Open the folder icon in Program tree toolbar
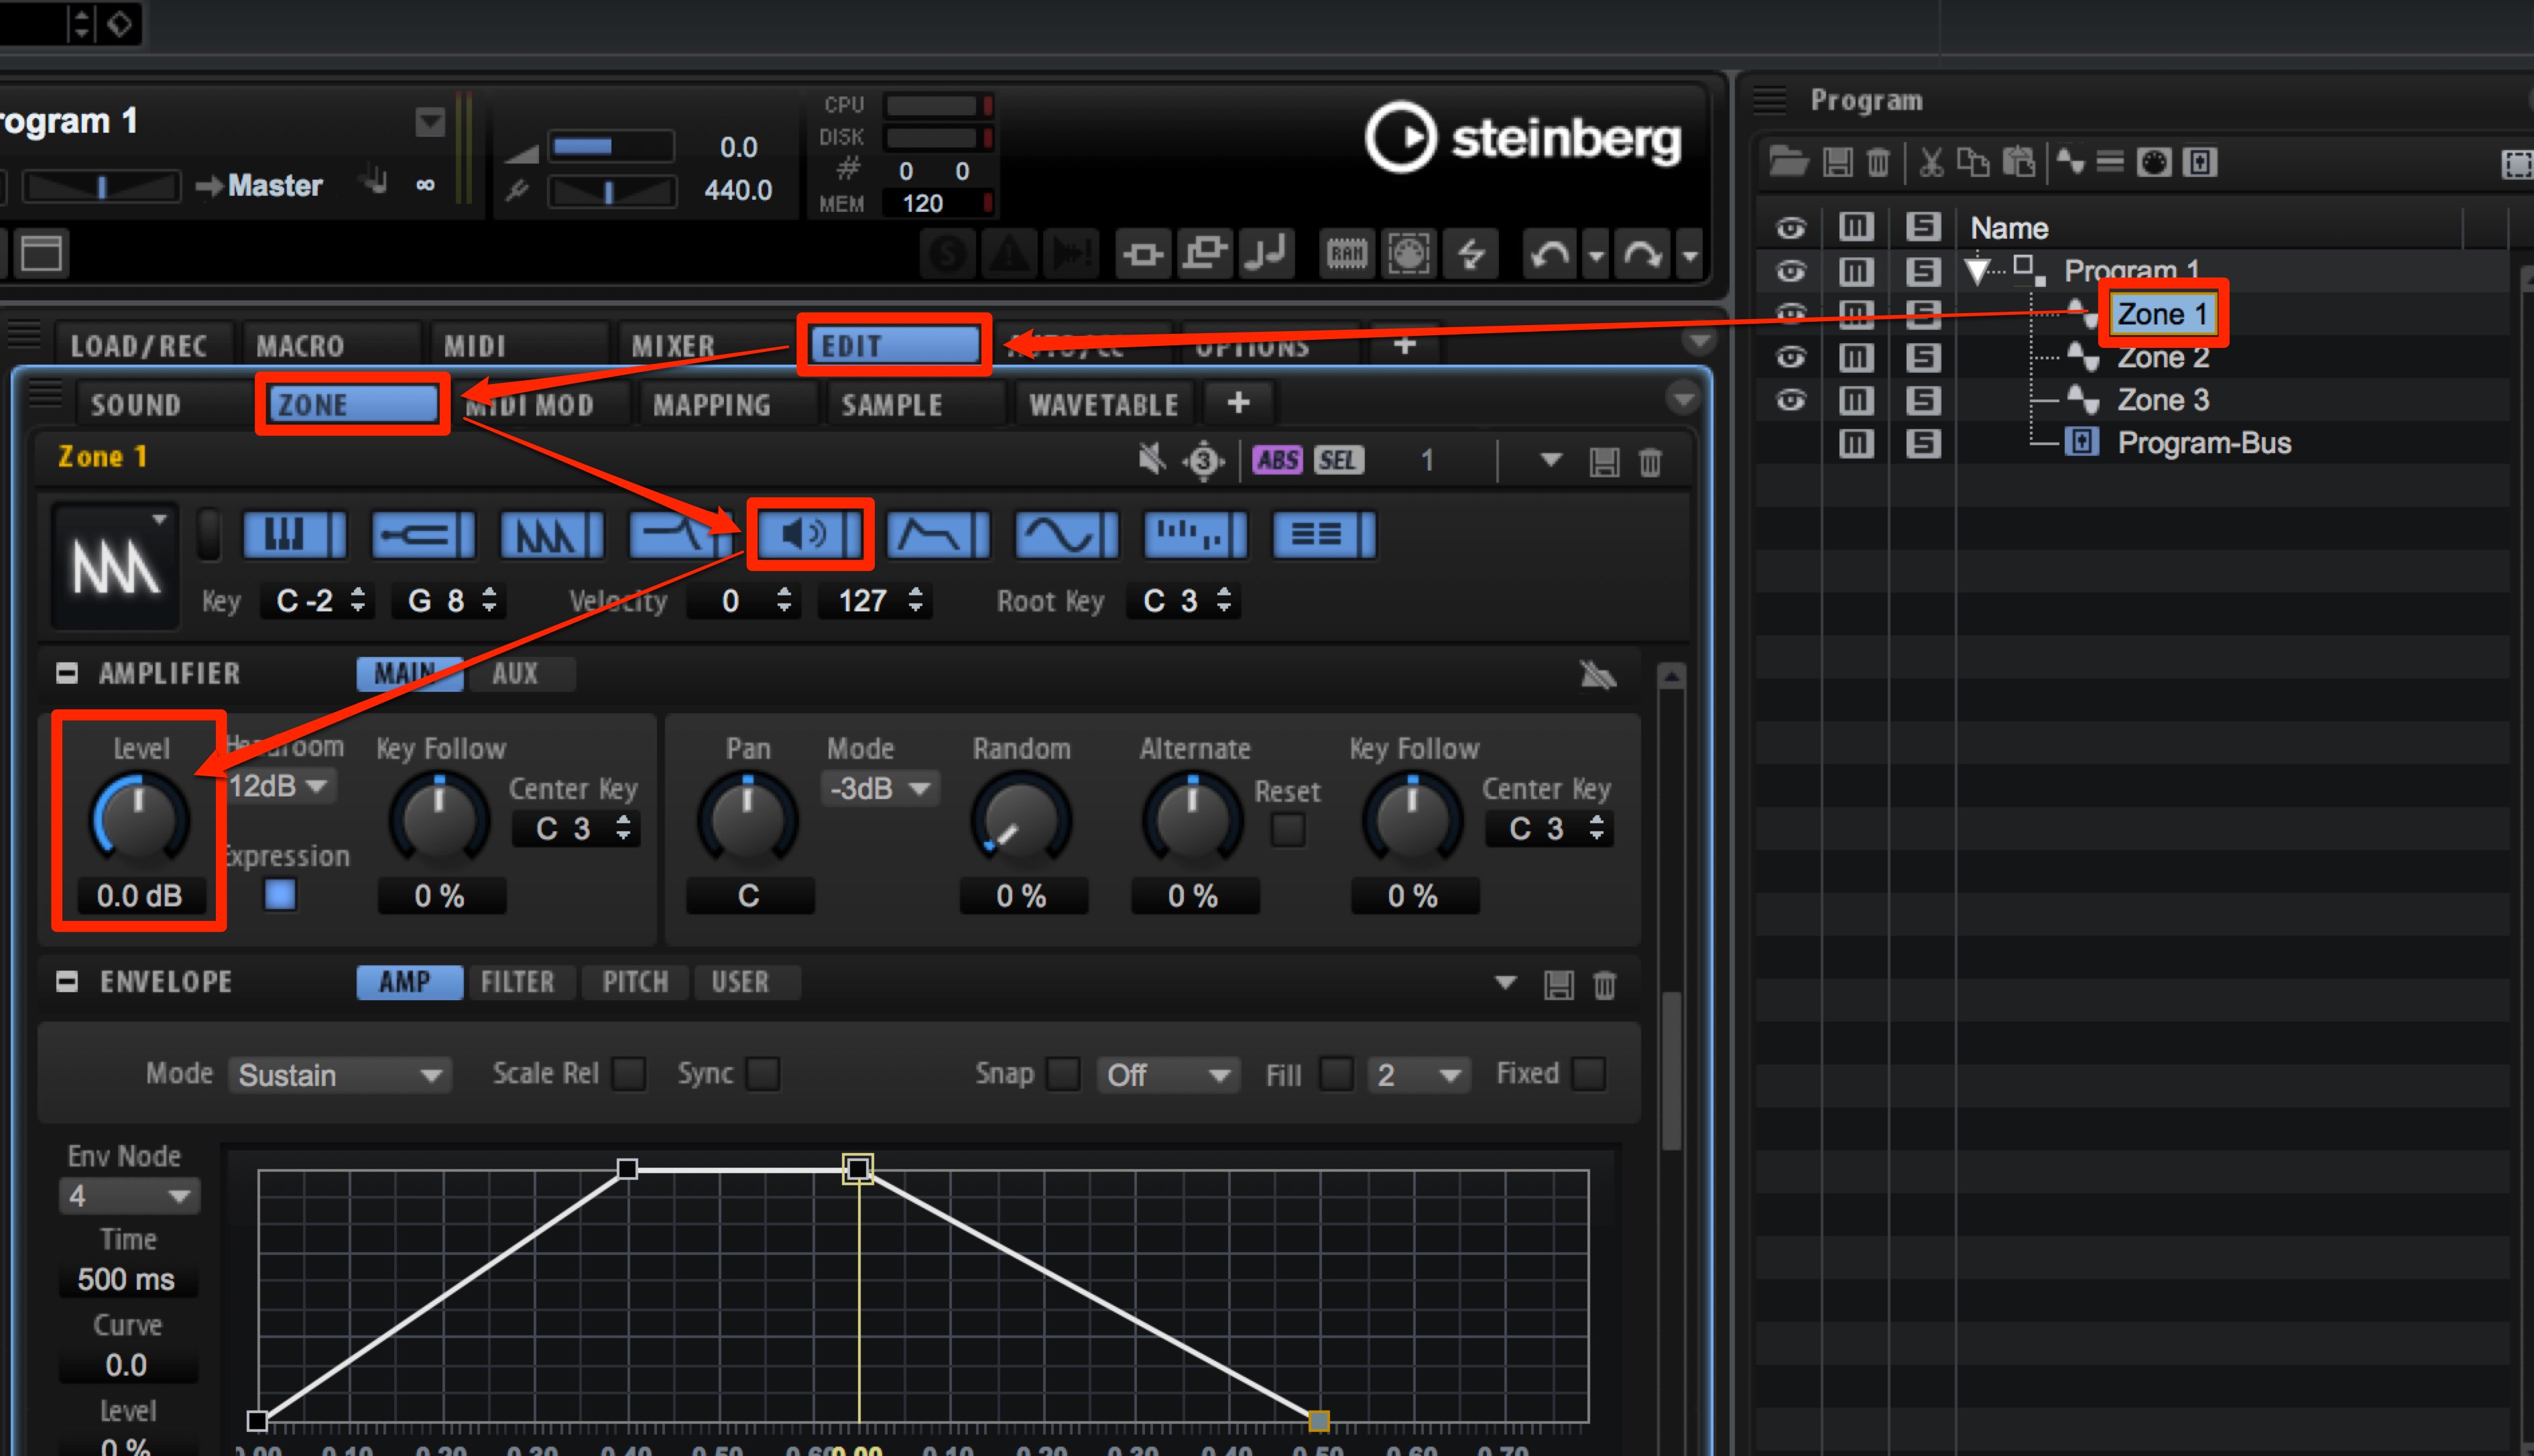This screenshot has height=1456, width=2534. point(1789,162)
